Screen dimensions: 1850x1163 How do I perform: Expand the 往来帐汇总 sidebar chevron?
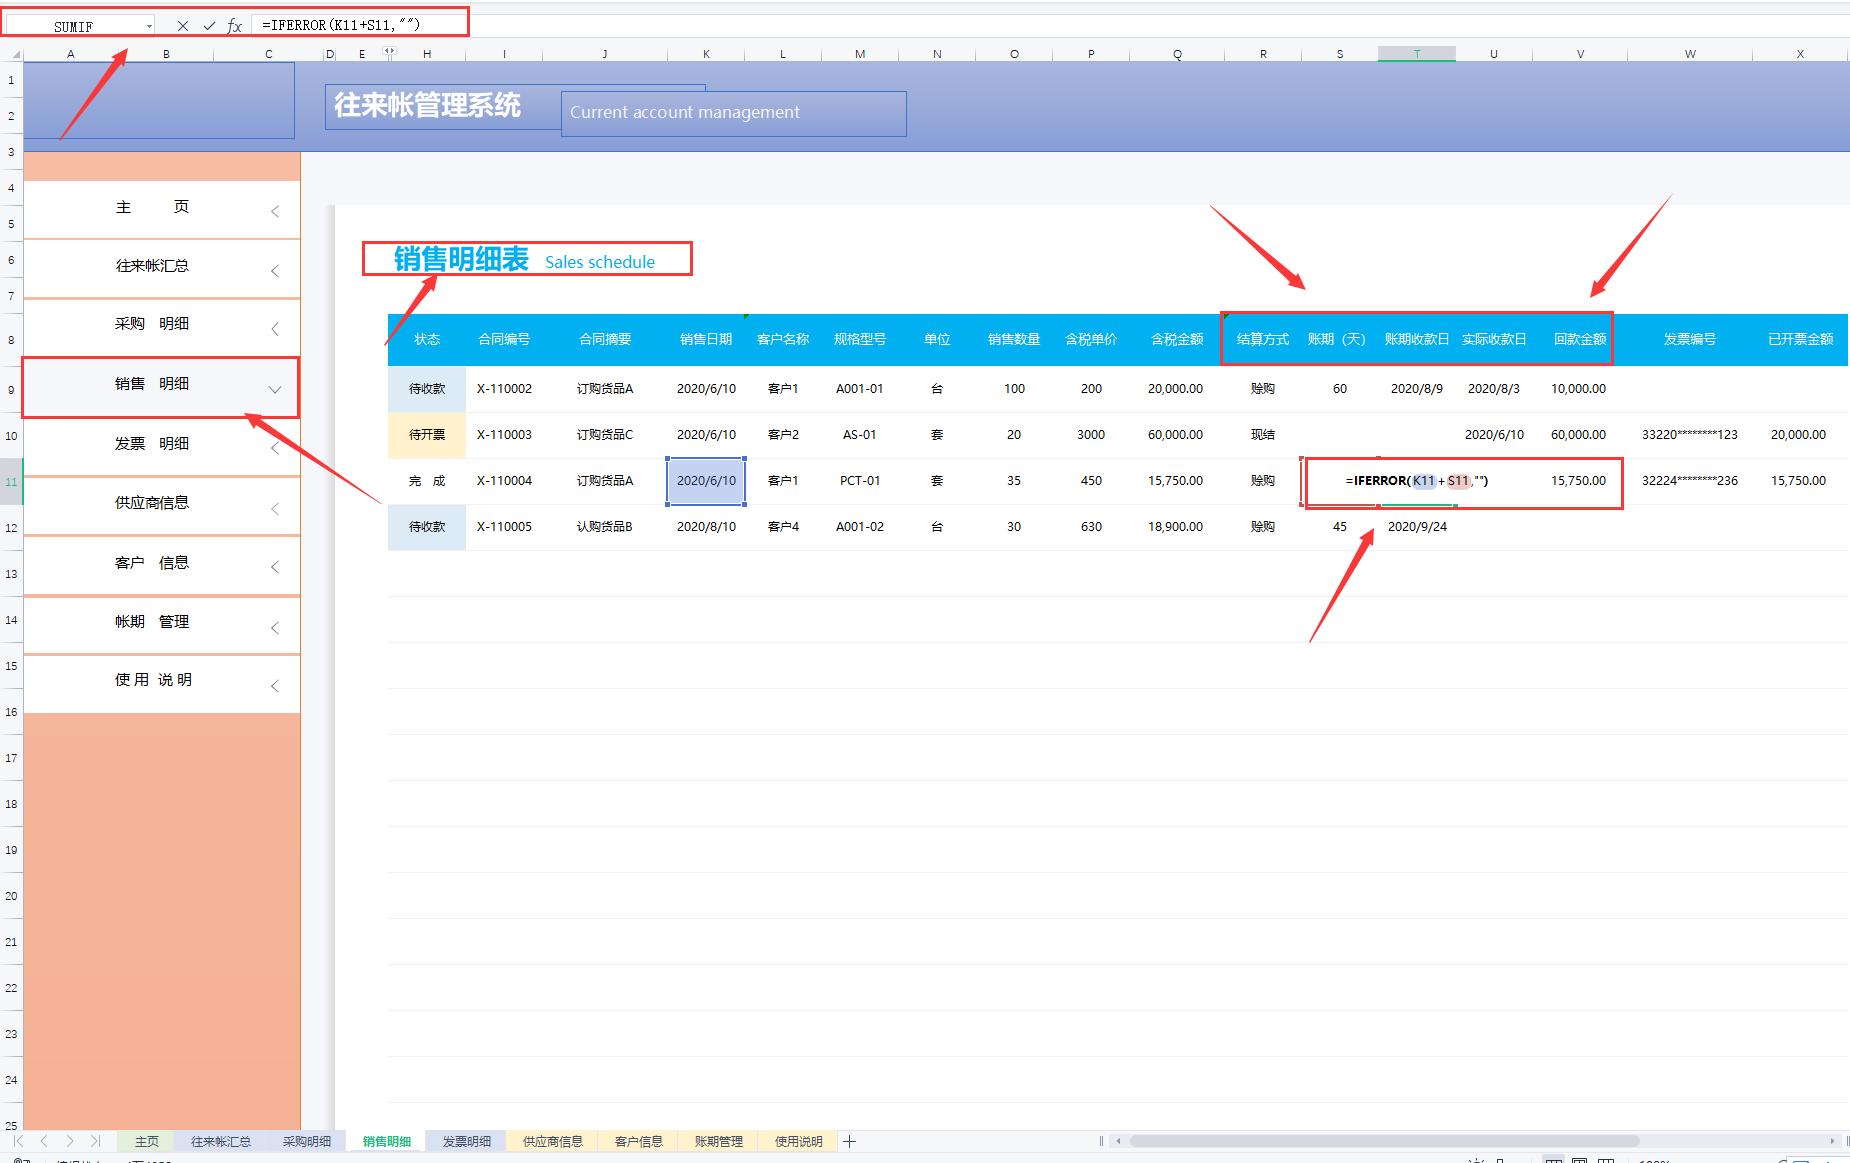click(275, 271)
